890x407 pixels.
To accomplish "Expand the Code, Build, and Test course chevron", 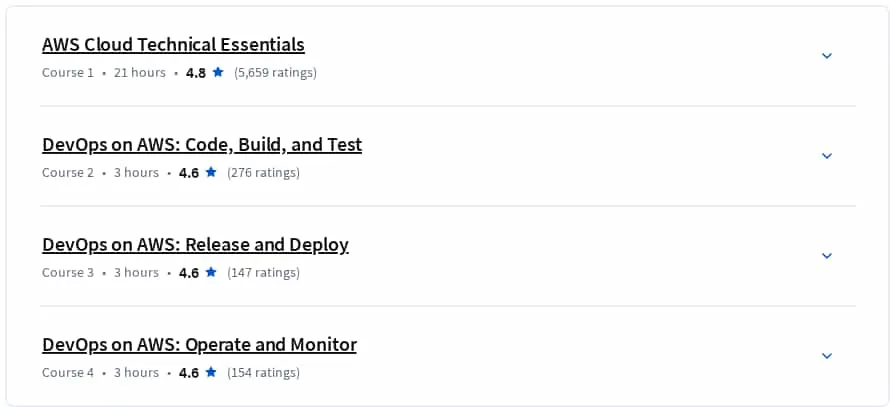I will (x=827, y=156).
